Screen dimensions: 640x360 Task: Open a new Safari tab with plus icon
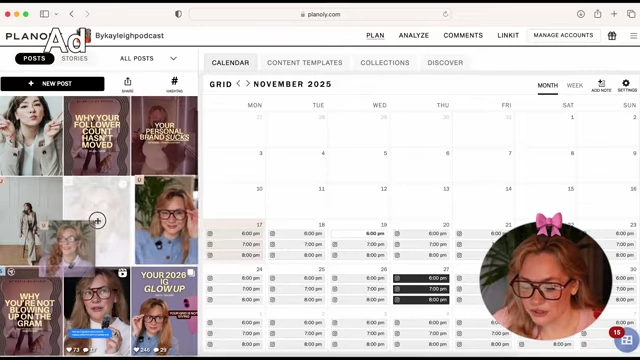click(x=614, y=14)
